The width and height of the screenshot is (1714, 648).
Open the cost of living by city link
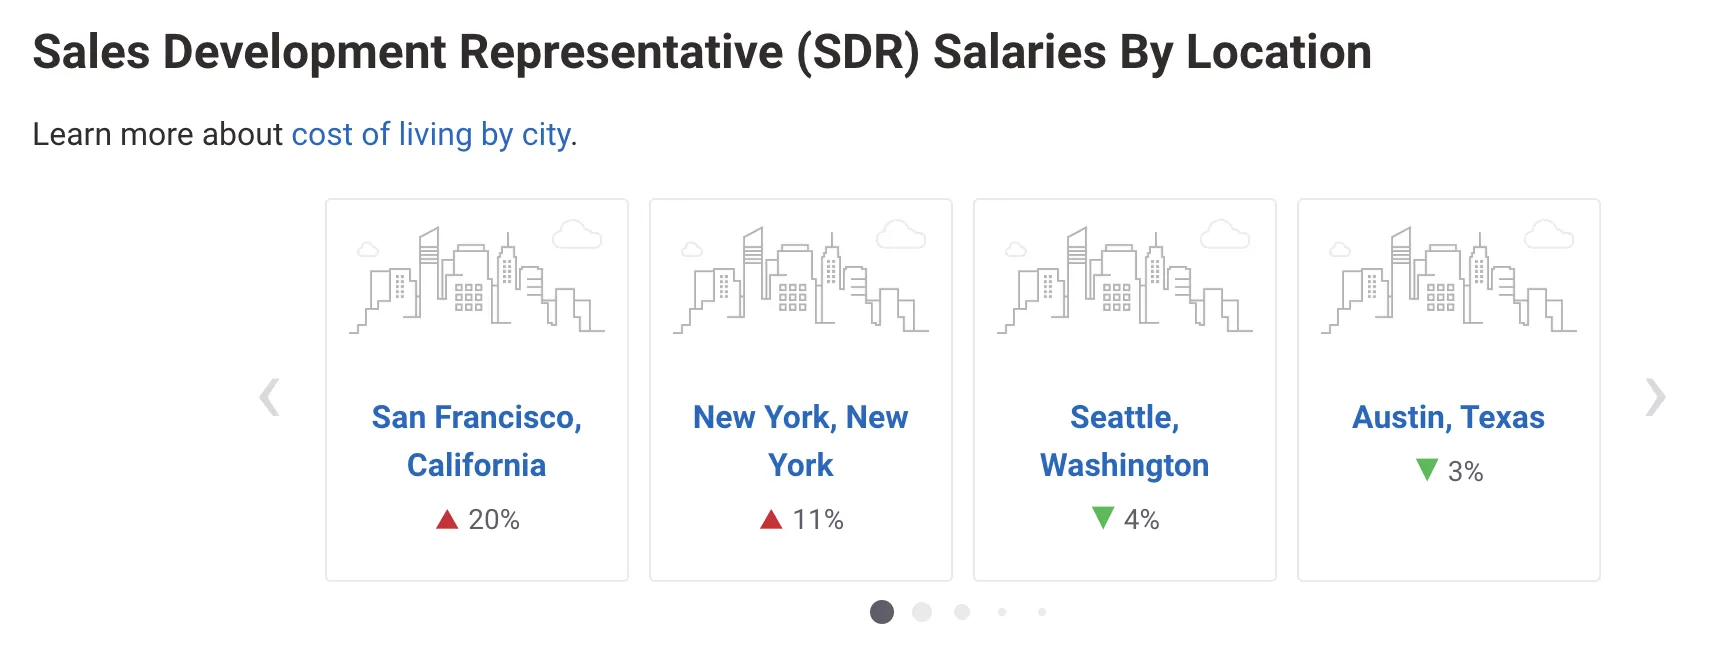[430, 134]
